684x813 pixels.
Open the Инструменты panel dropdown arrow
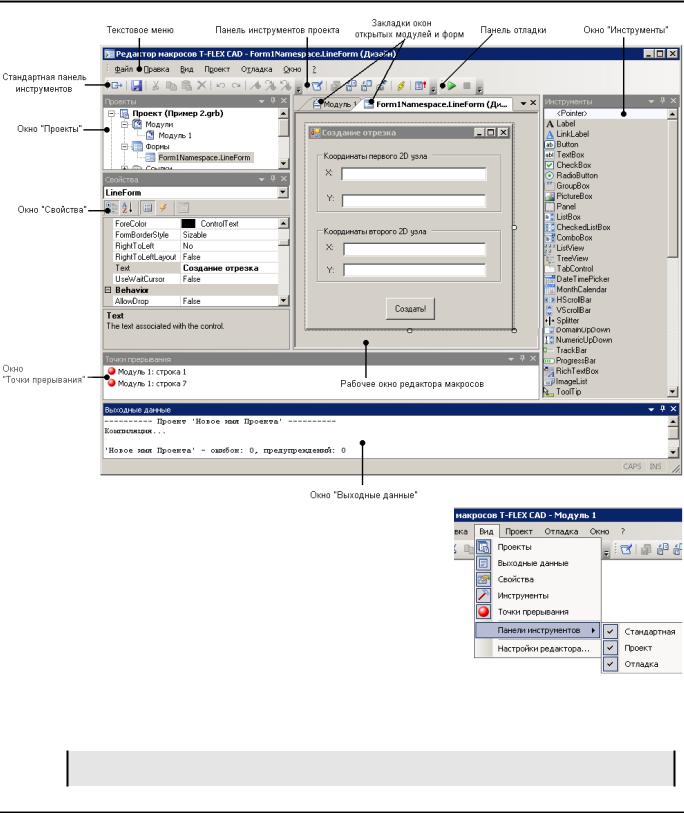(x=651, y=102)
